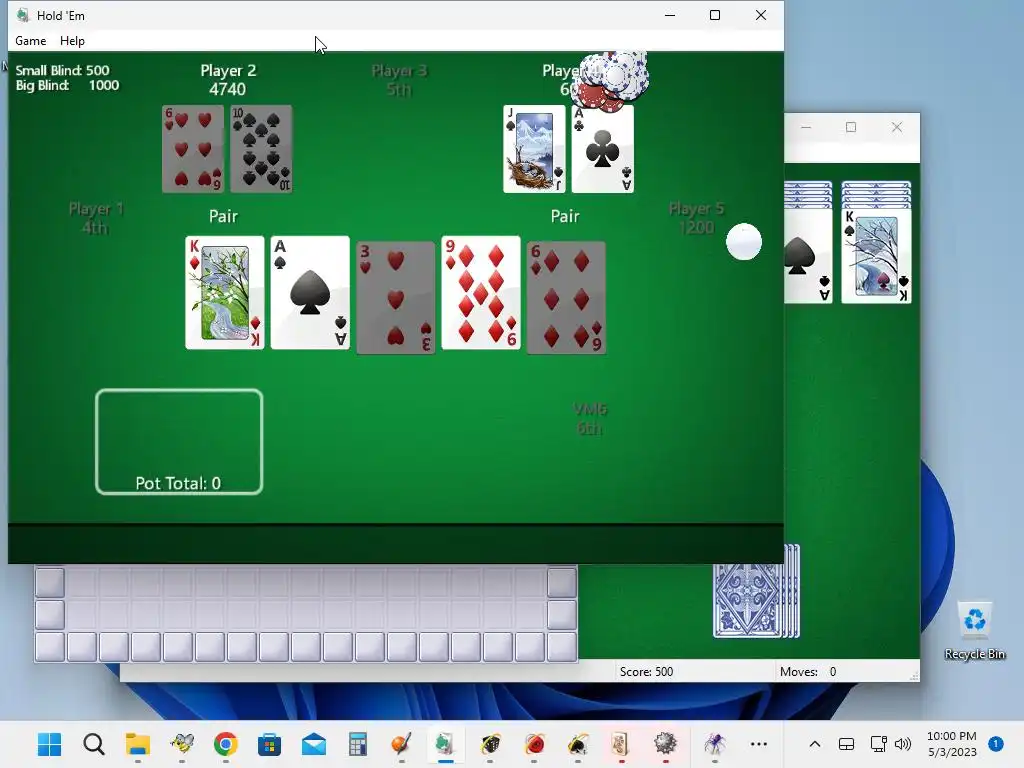Draw from the Solitaire stock deck
The width and height of the screenshot is (1024, 768).
coord(756,592)
